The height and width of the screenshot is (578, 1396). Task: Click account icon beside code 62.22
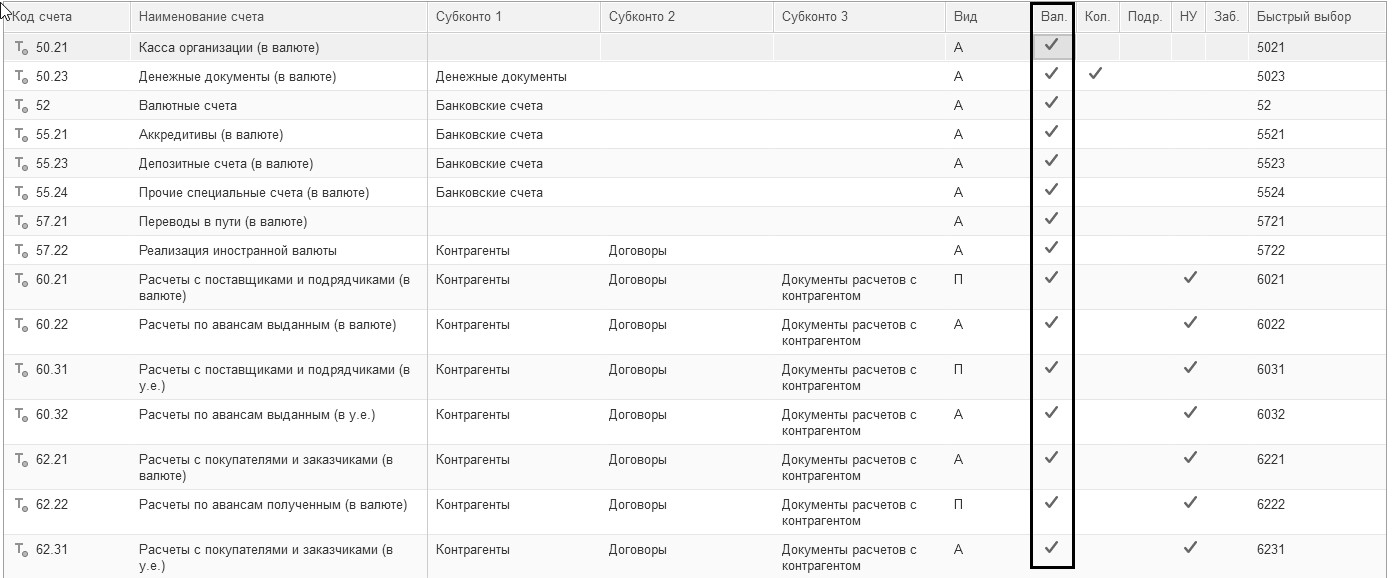tap(21, 505)
